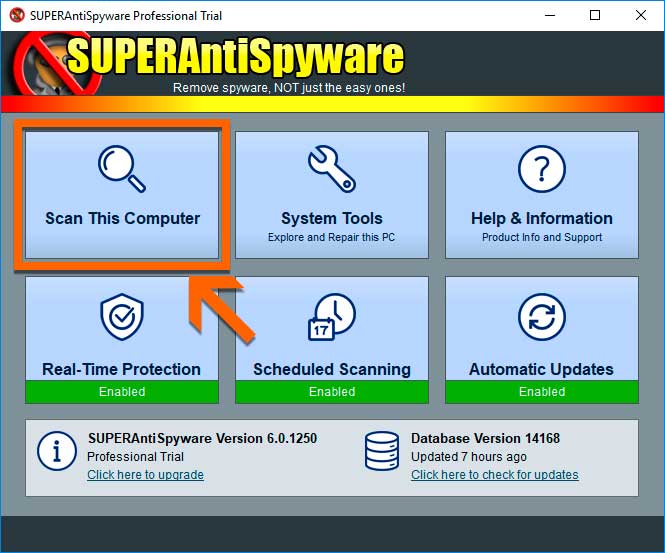Click the SUPERAntiSpyware title bar app icon
This screenshot has height=553, width=665.
(17, 15)
